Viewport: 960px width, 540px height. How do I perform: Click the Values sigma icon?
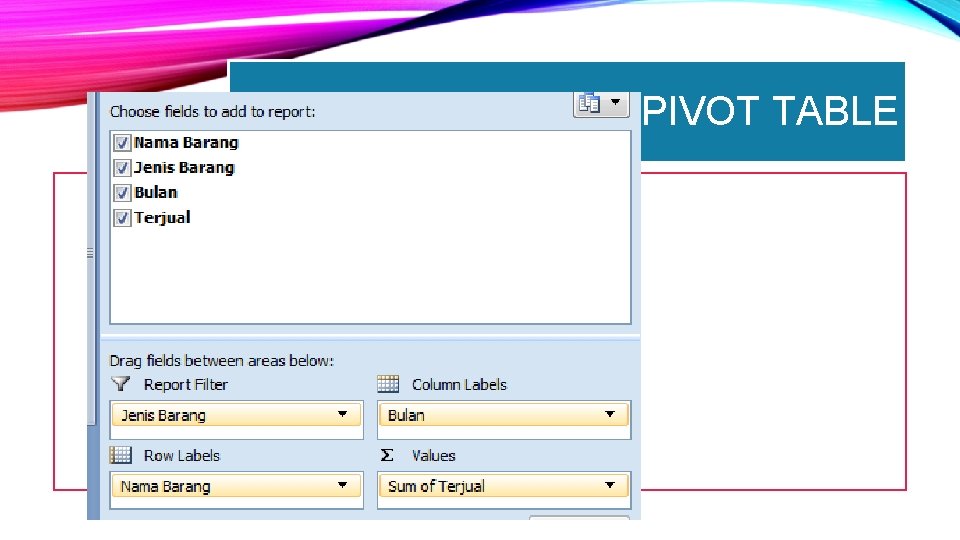[x=387, y=455]
